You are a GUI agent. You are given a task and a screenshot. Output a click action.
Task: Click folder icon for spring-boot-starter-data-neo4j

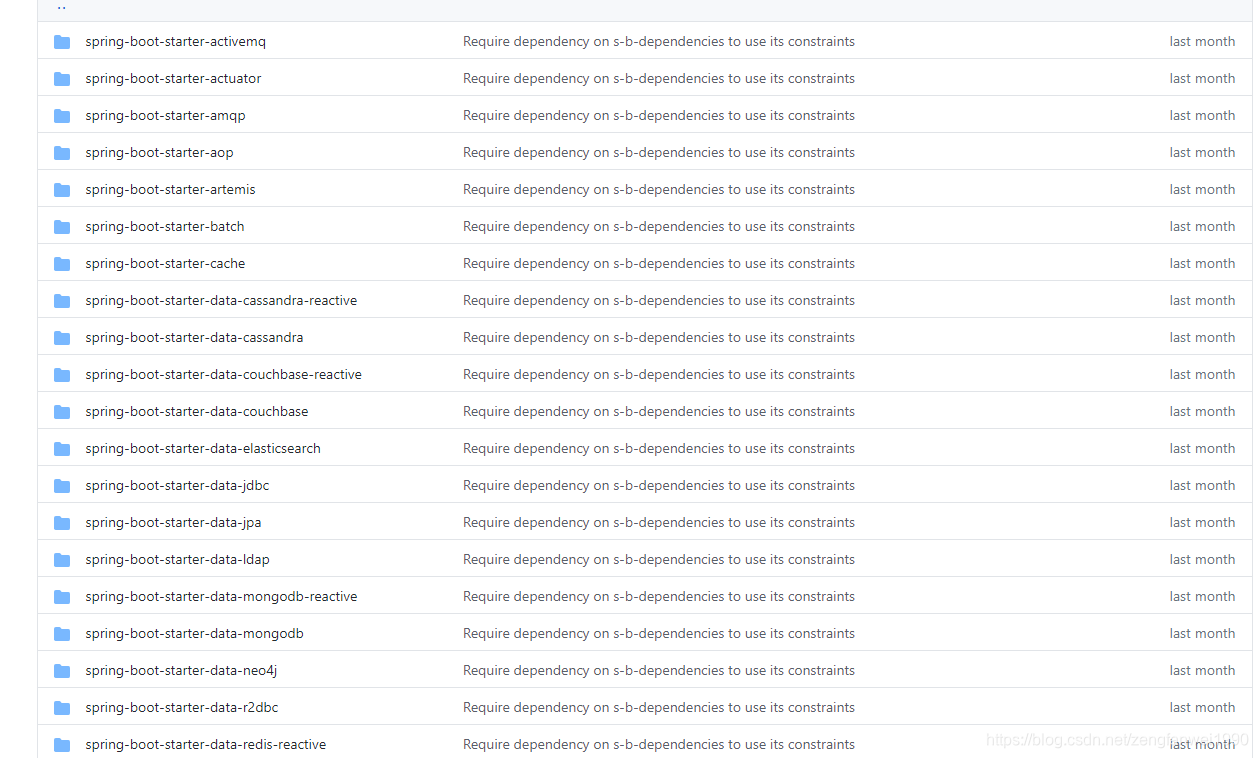62,671
